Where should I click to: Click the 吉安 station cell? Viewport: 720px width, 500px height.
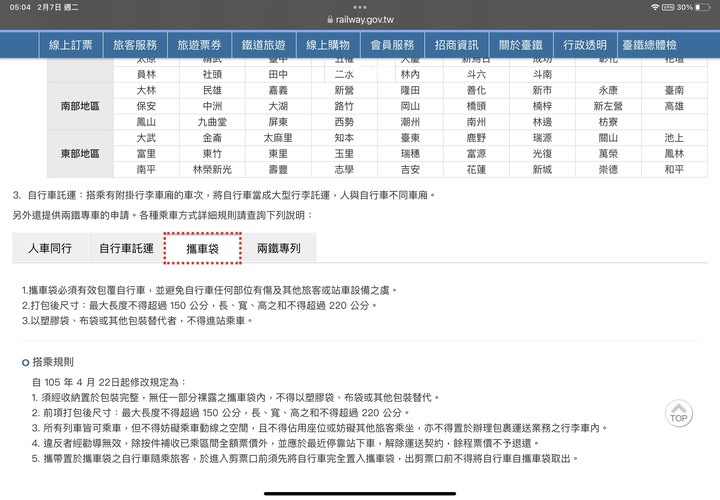(410, 169)
